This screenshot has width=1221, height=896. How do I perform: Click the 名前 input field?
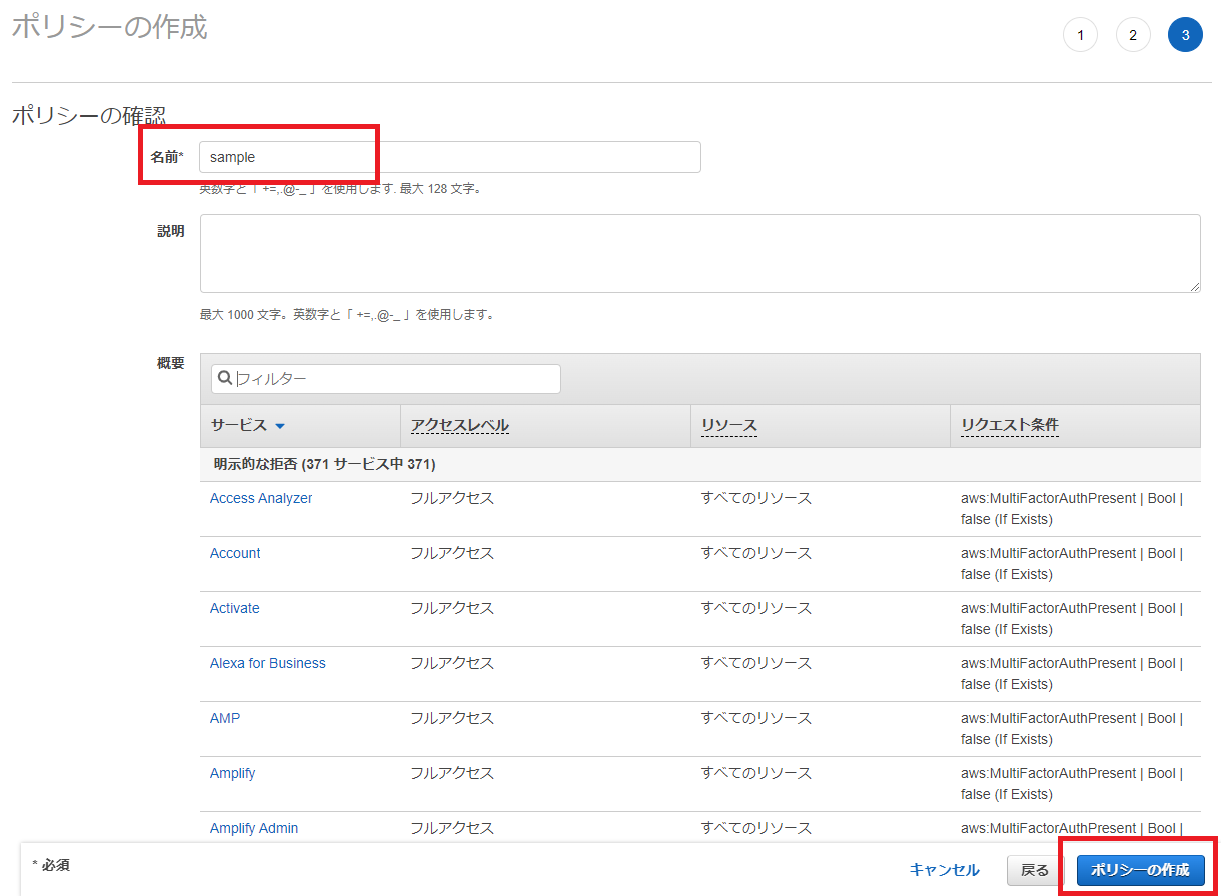pos(450,157)
